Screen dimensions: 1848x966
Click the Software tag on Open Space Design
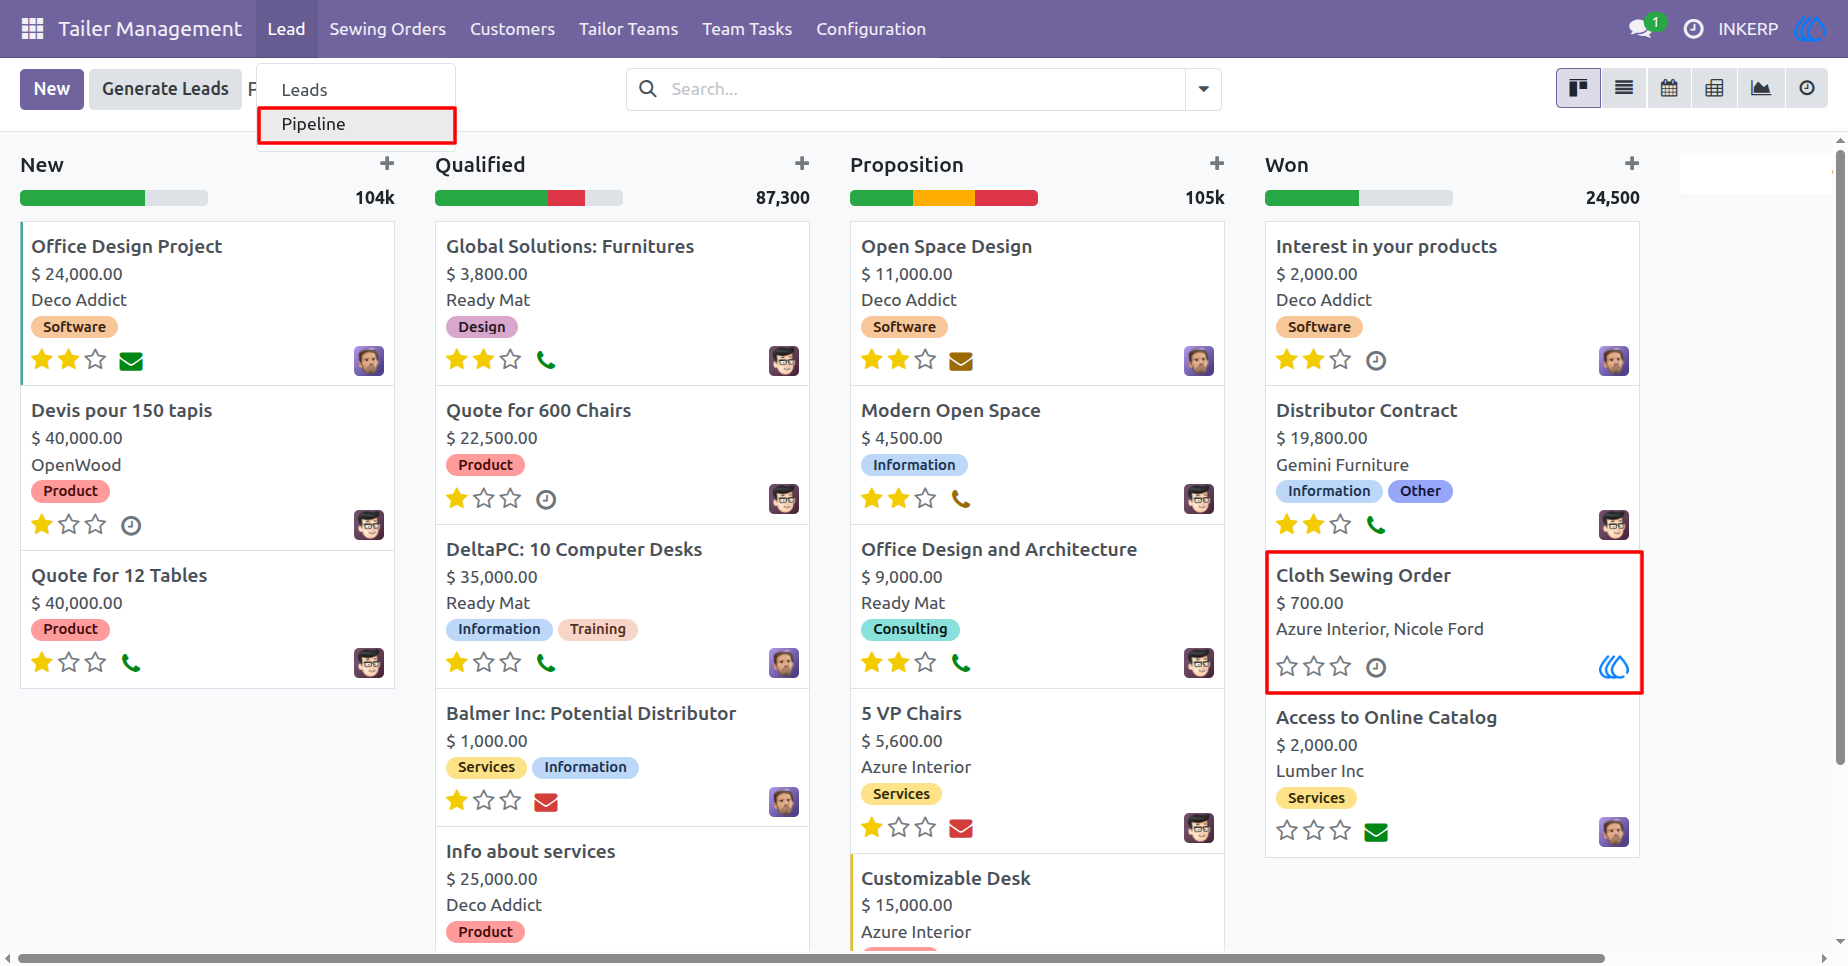click(x=904, y=327)
